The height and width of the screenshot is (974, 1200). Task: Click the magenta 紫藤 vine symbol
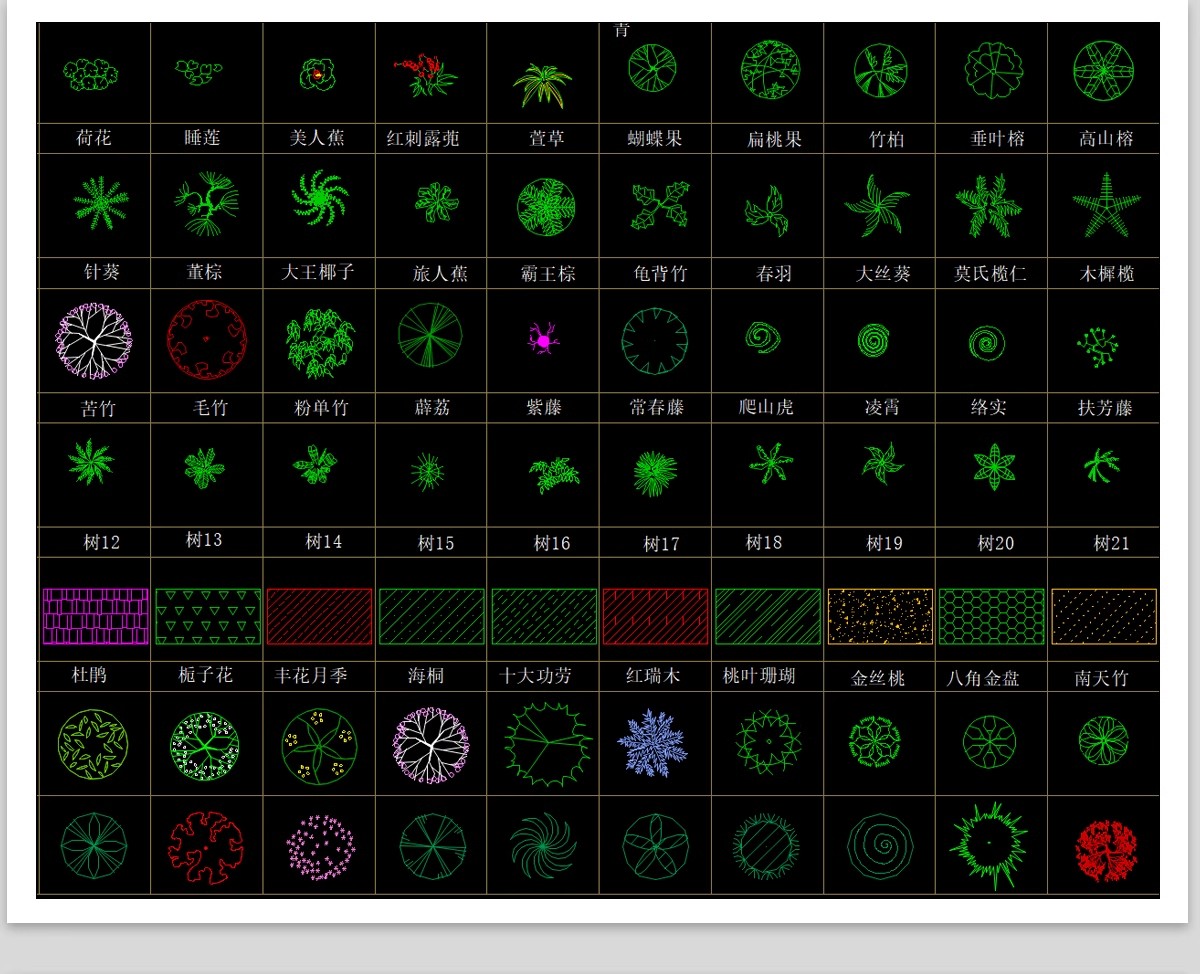[x=544, y=341]
